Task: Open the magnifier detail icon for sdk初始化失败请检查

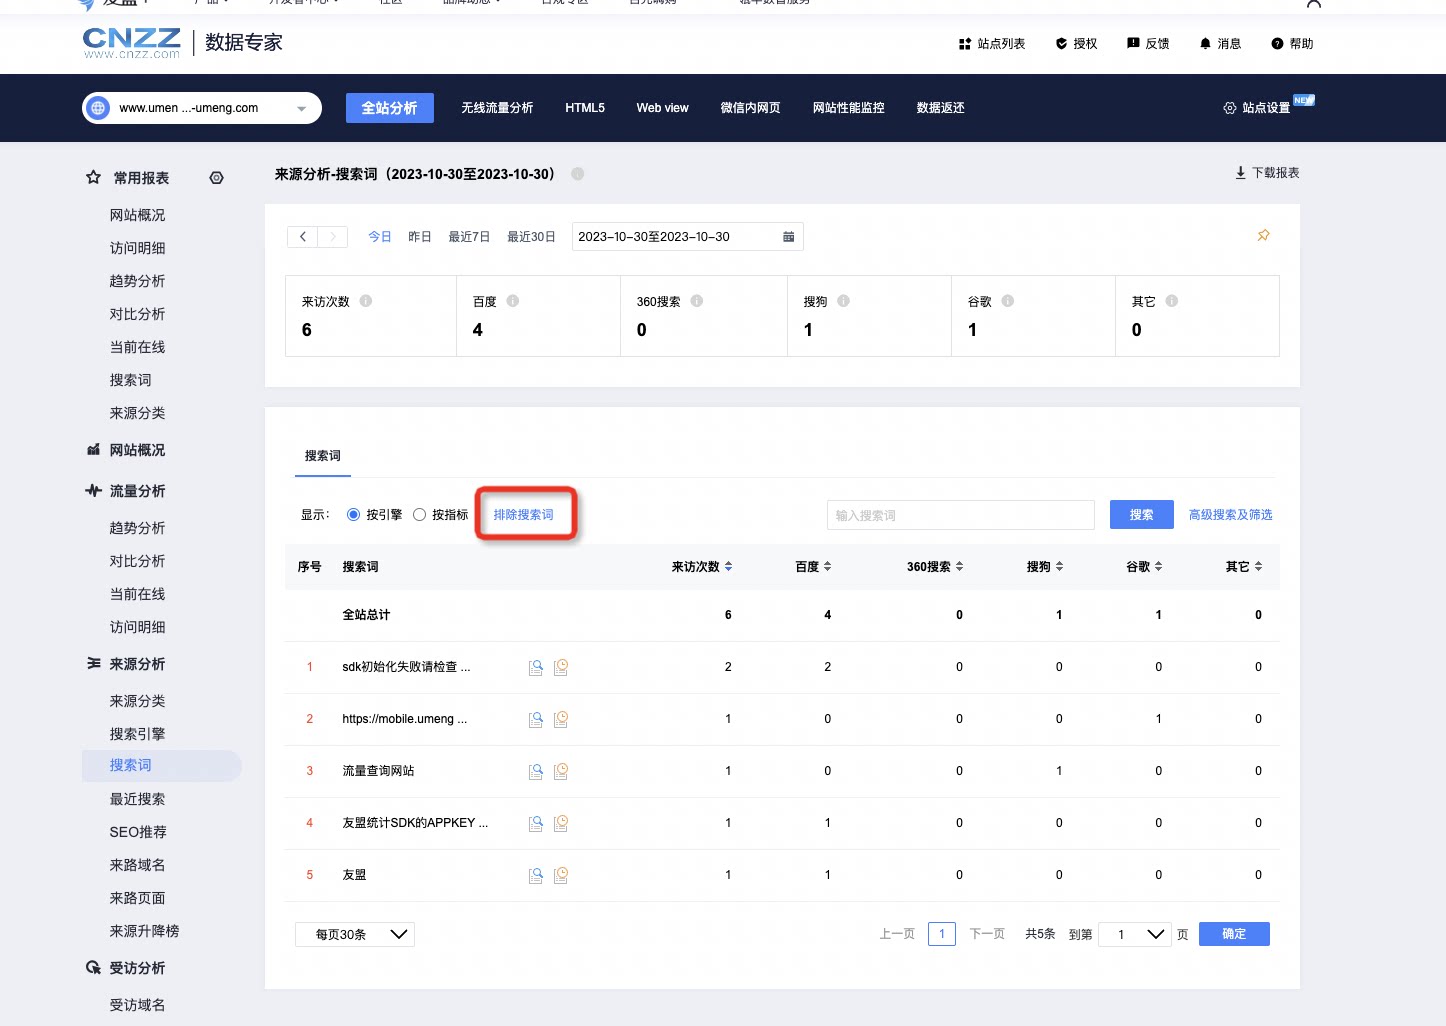Action: click(x=536, y=667)
